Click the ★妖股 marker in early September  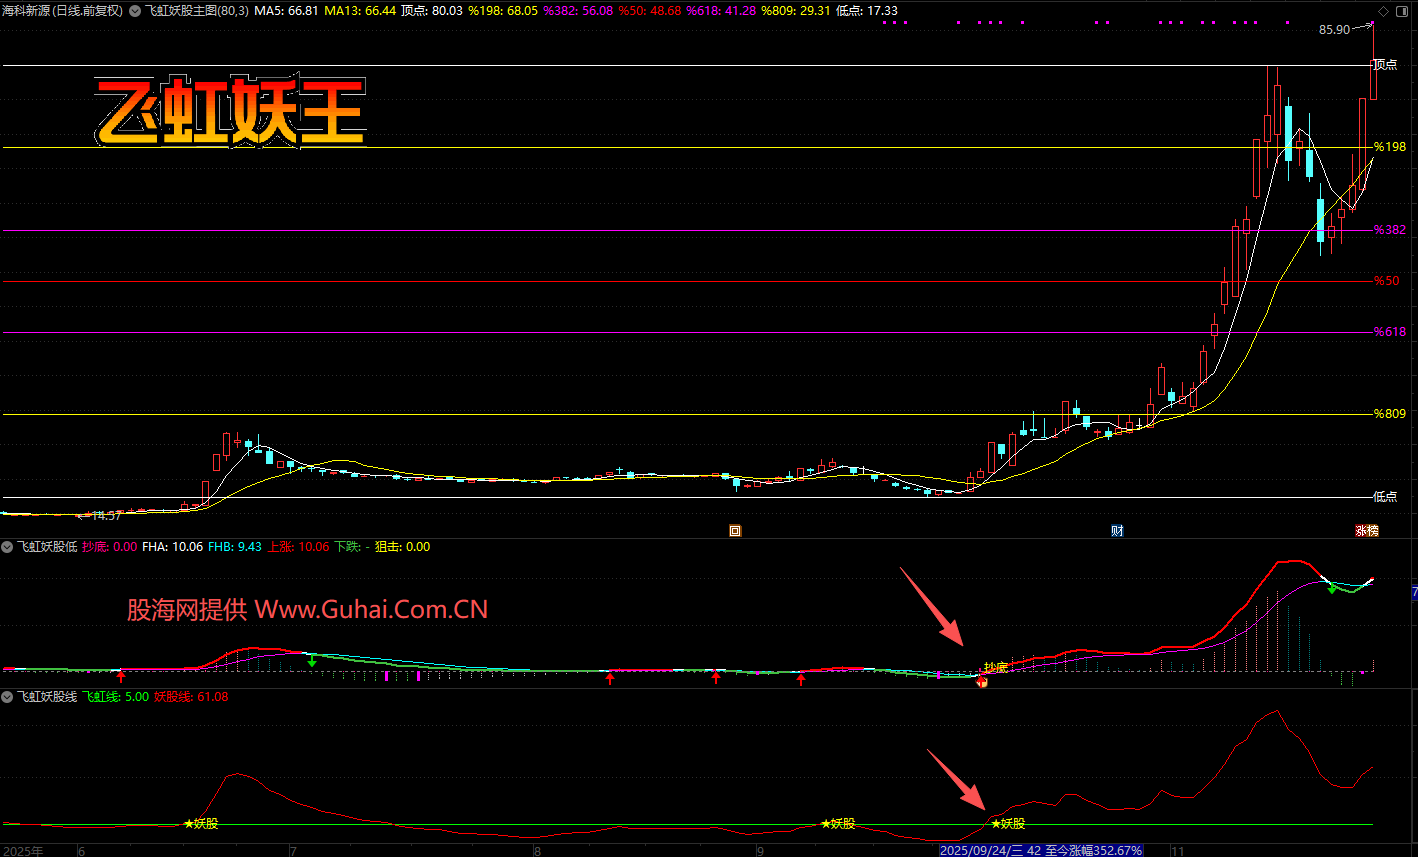(x=838, y=824)
